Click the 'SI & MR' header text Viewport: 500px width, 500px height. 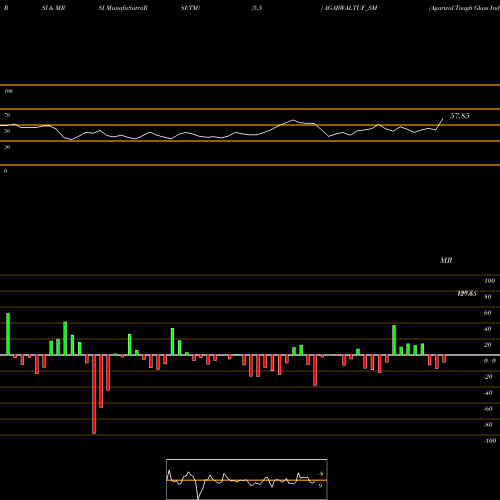(x=53, y=8)
